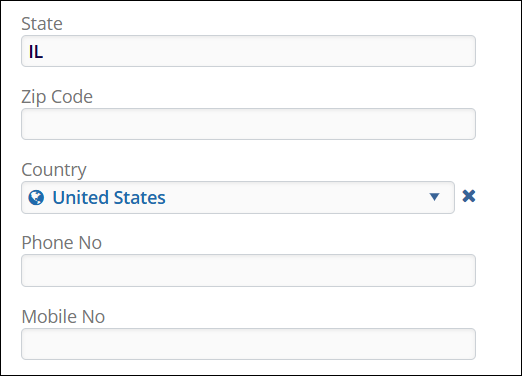Click the Phone No label

62,242
